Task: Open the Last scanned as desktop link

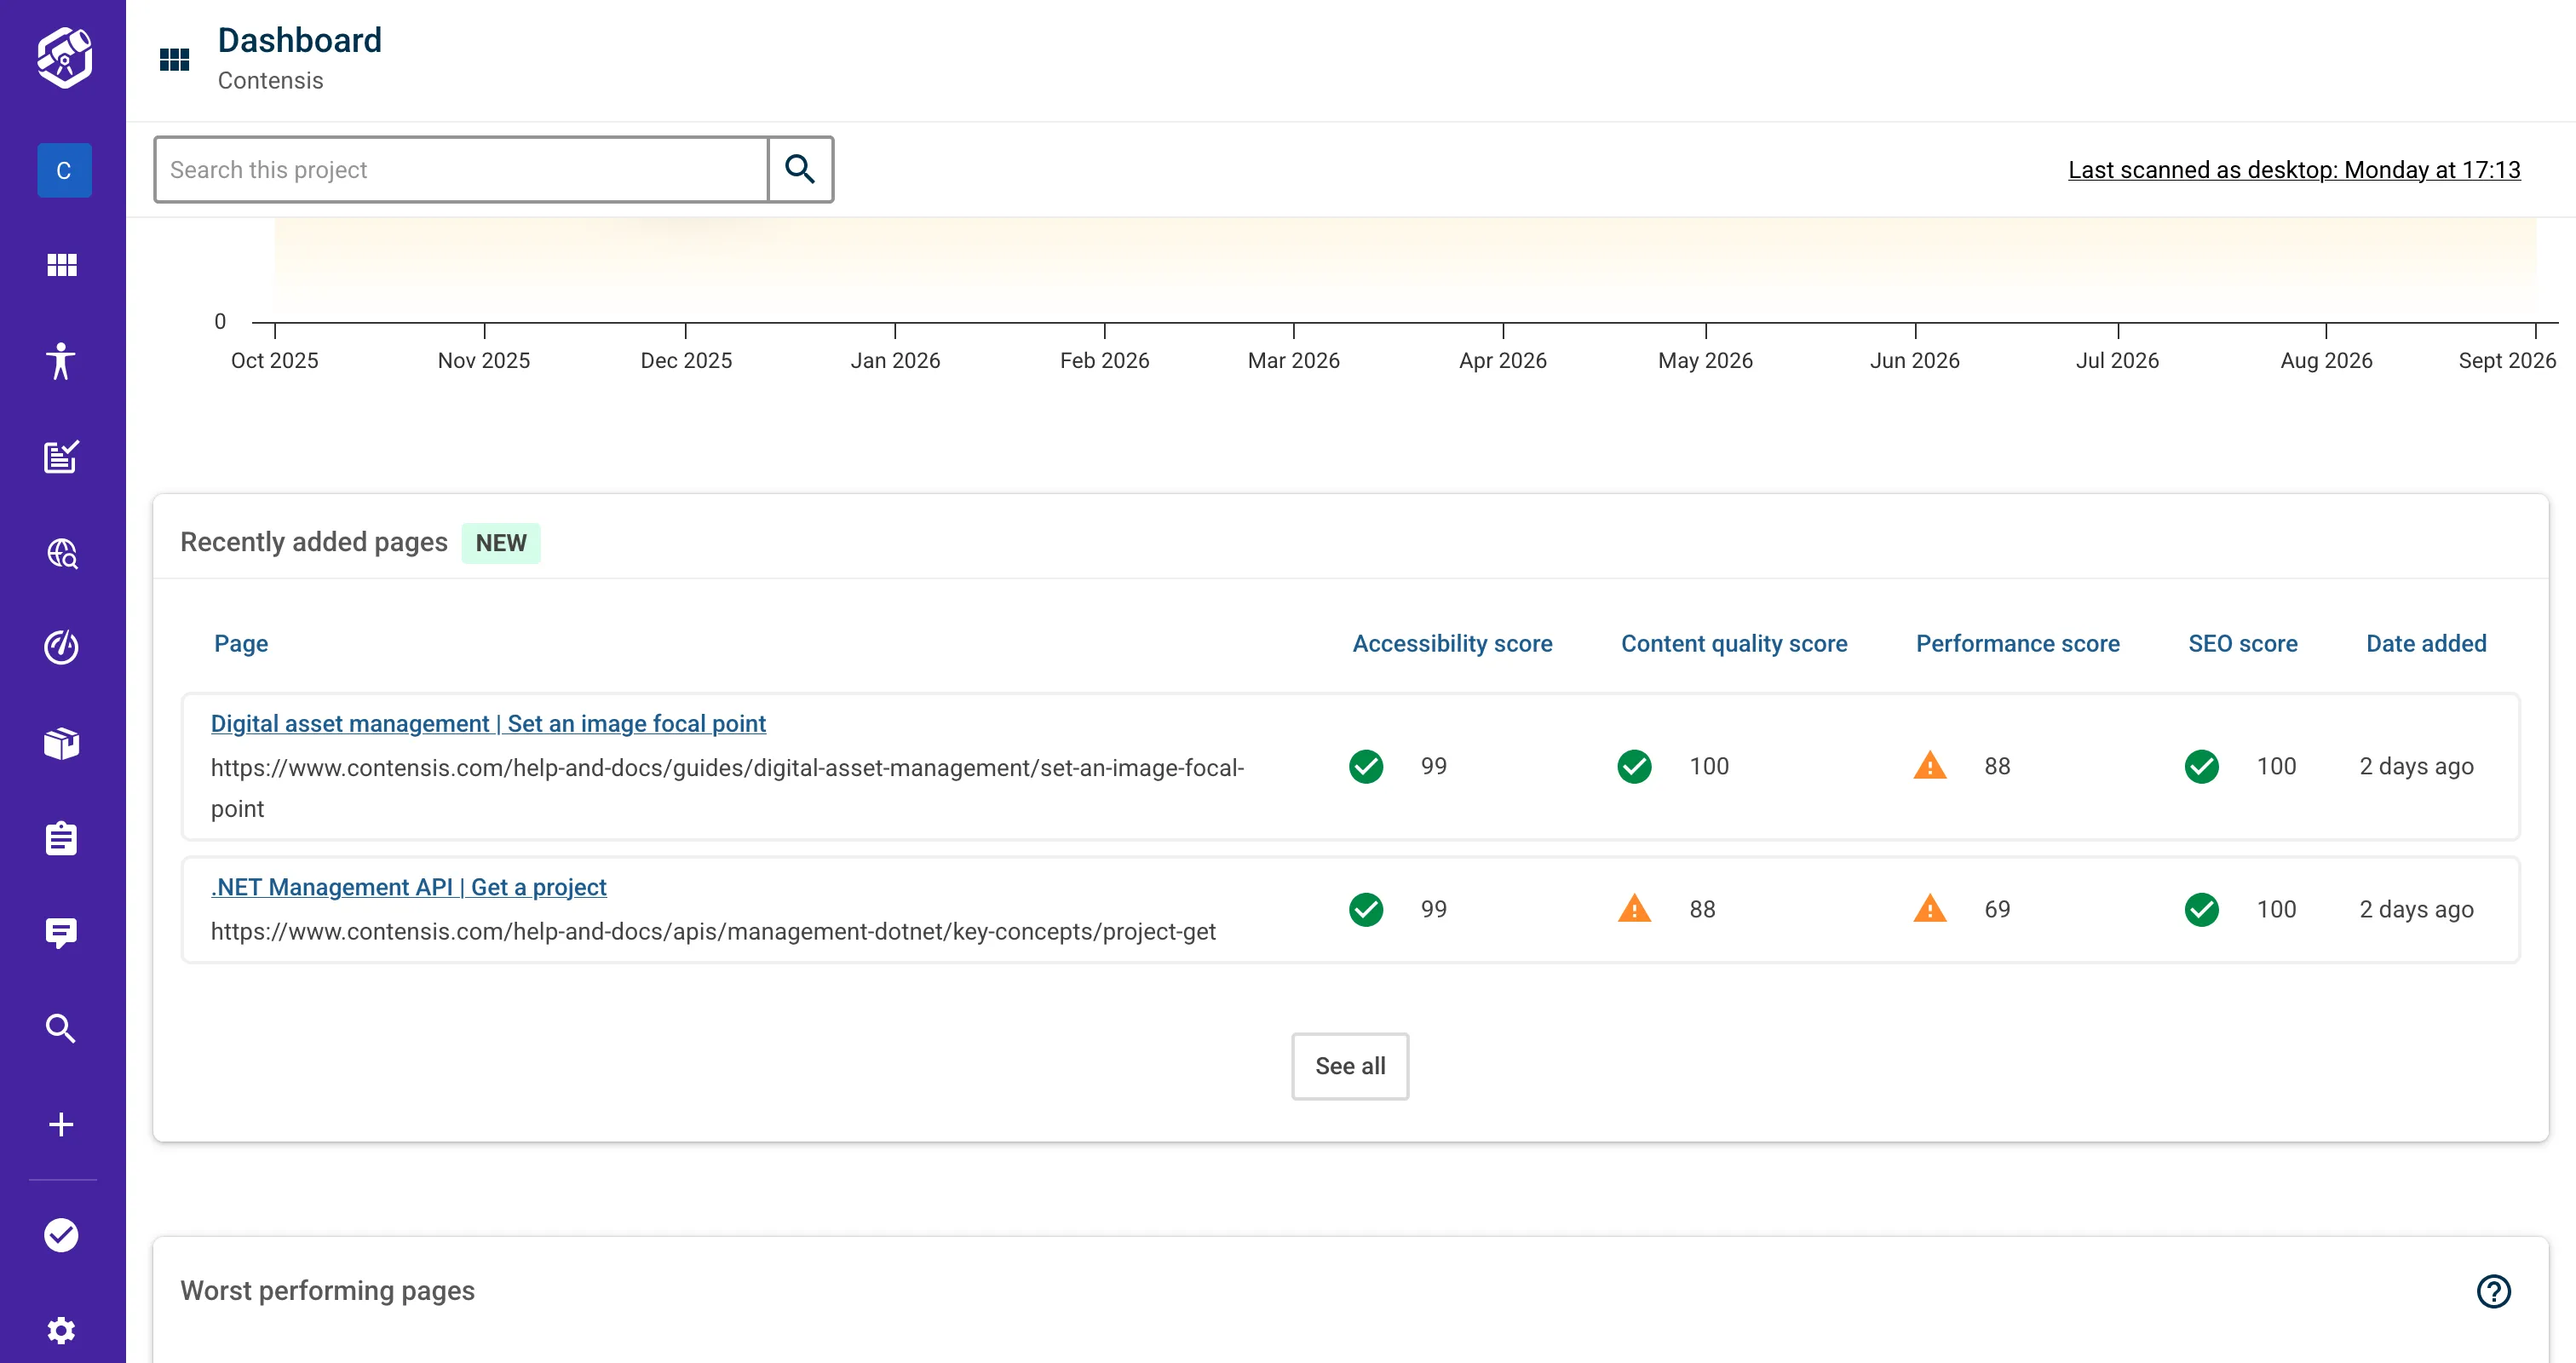Action: click(2294, 170)
